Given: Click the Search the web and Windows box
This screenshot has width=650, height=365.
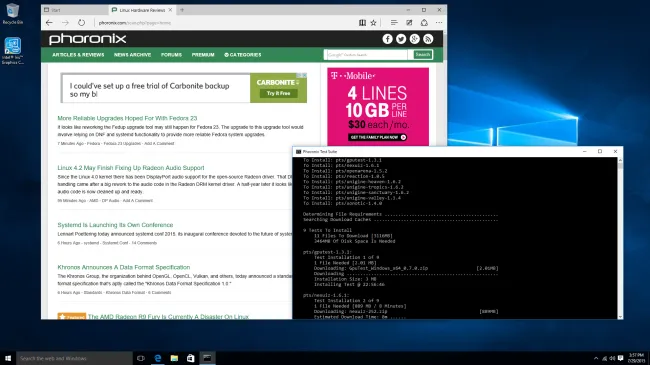Looking at the screenshot, I should coord(75,358).
